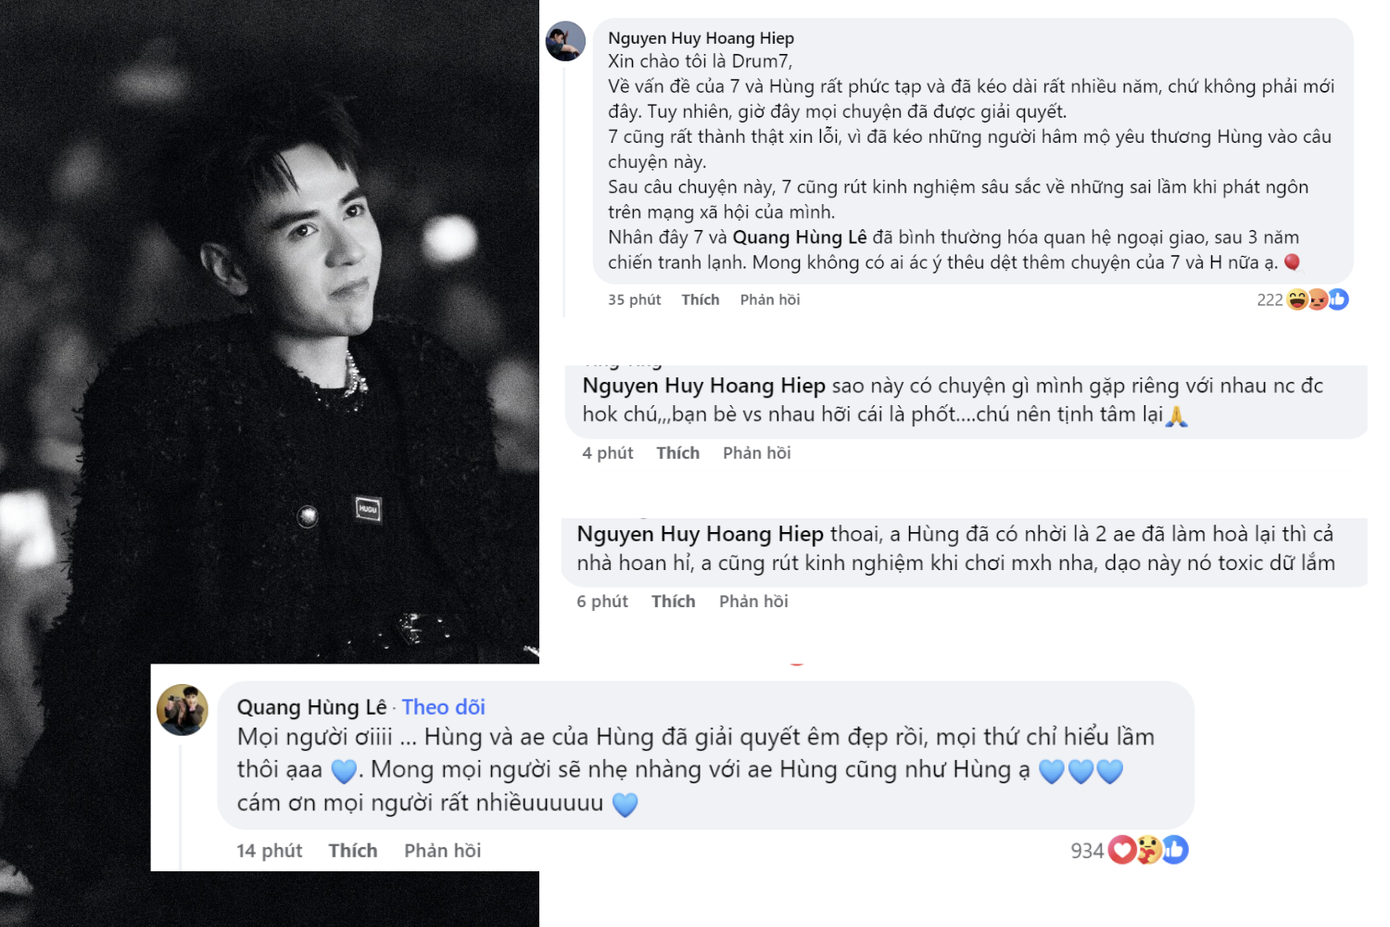Click the haha reaction icon on Drum7's comment
The image size is (1390, 927).
pyautogui.click(x=1297, y=299)
